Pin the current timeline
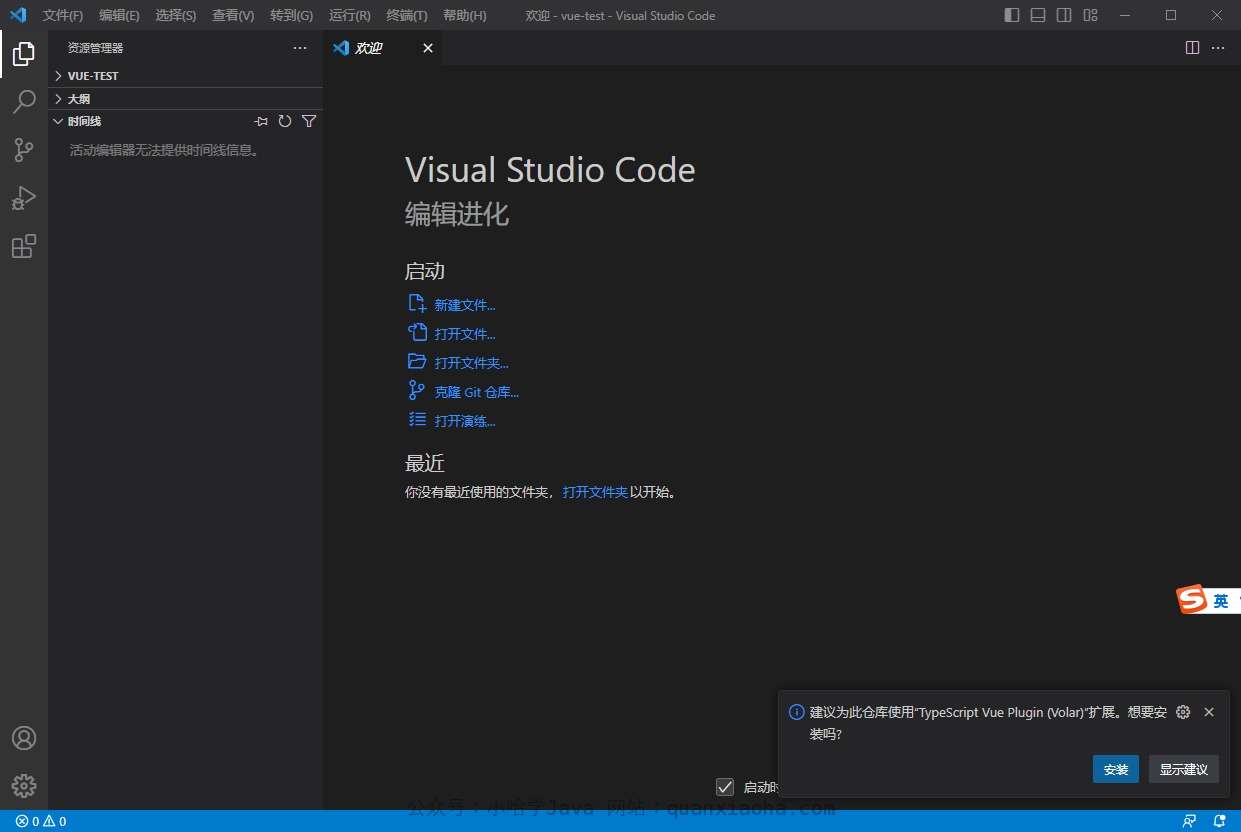This screenshot has width=1241, height=832. tap(261, 121)
